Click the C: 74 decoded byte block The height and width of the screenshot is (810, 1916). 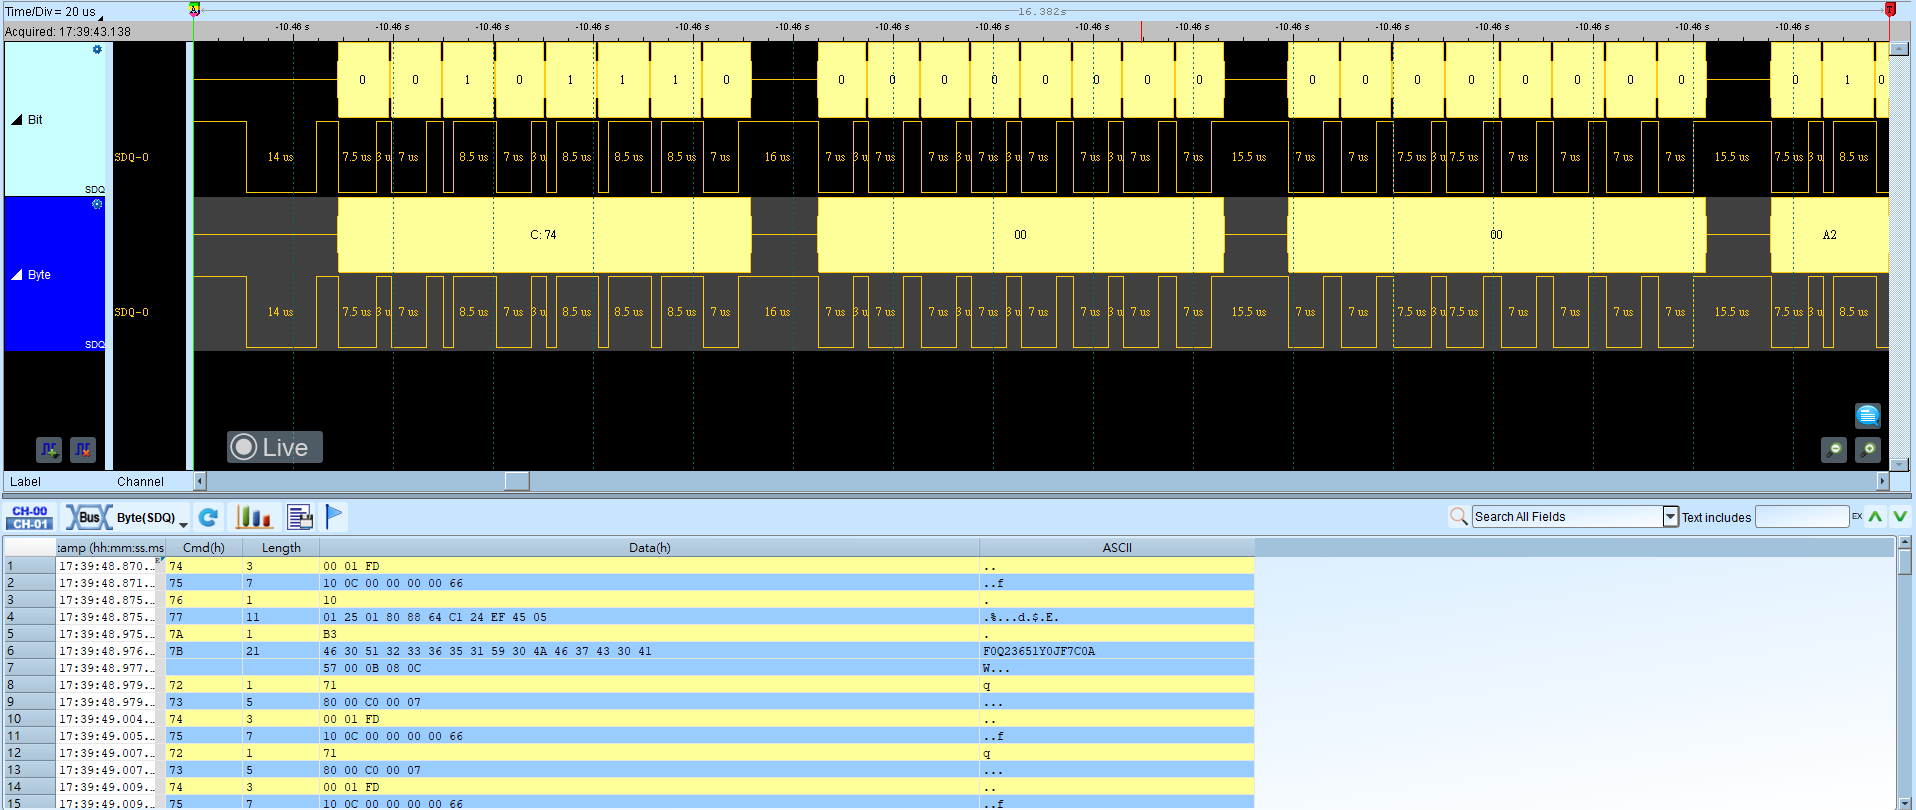click(544, 235)
